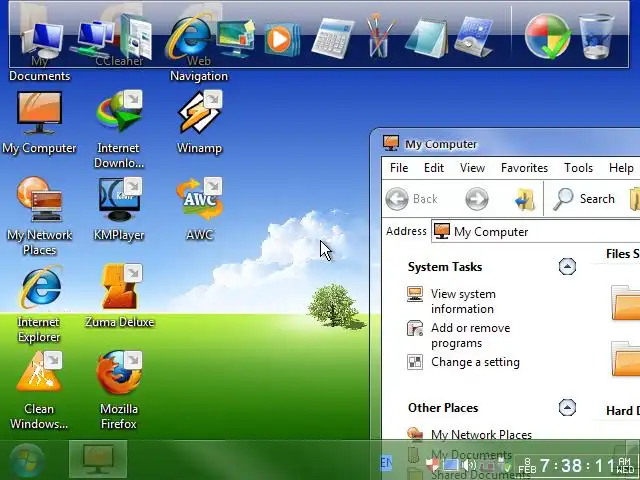Click the My Computer taskbar button
Viewport: 640px width, 480px height.
(x=98, y=460)
